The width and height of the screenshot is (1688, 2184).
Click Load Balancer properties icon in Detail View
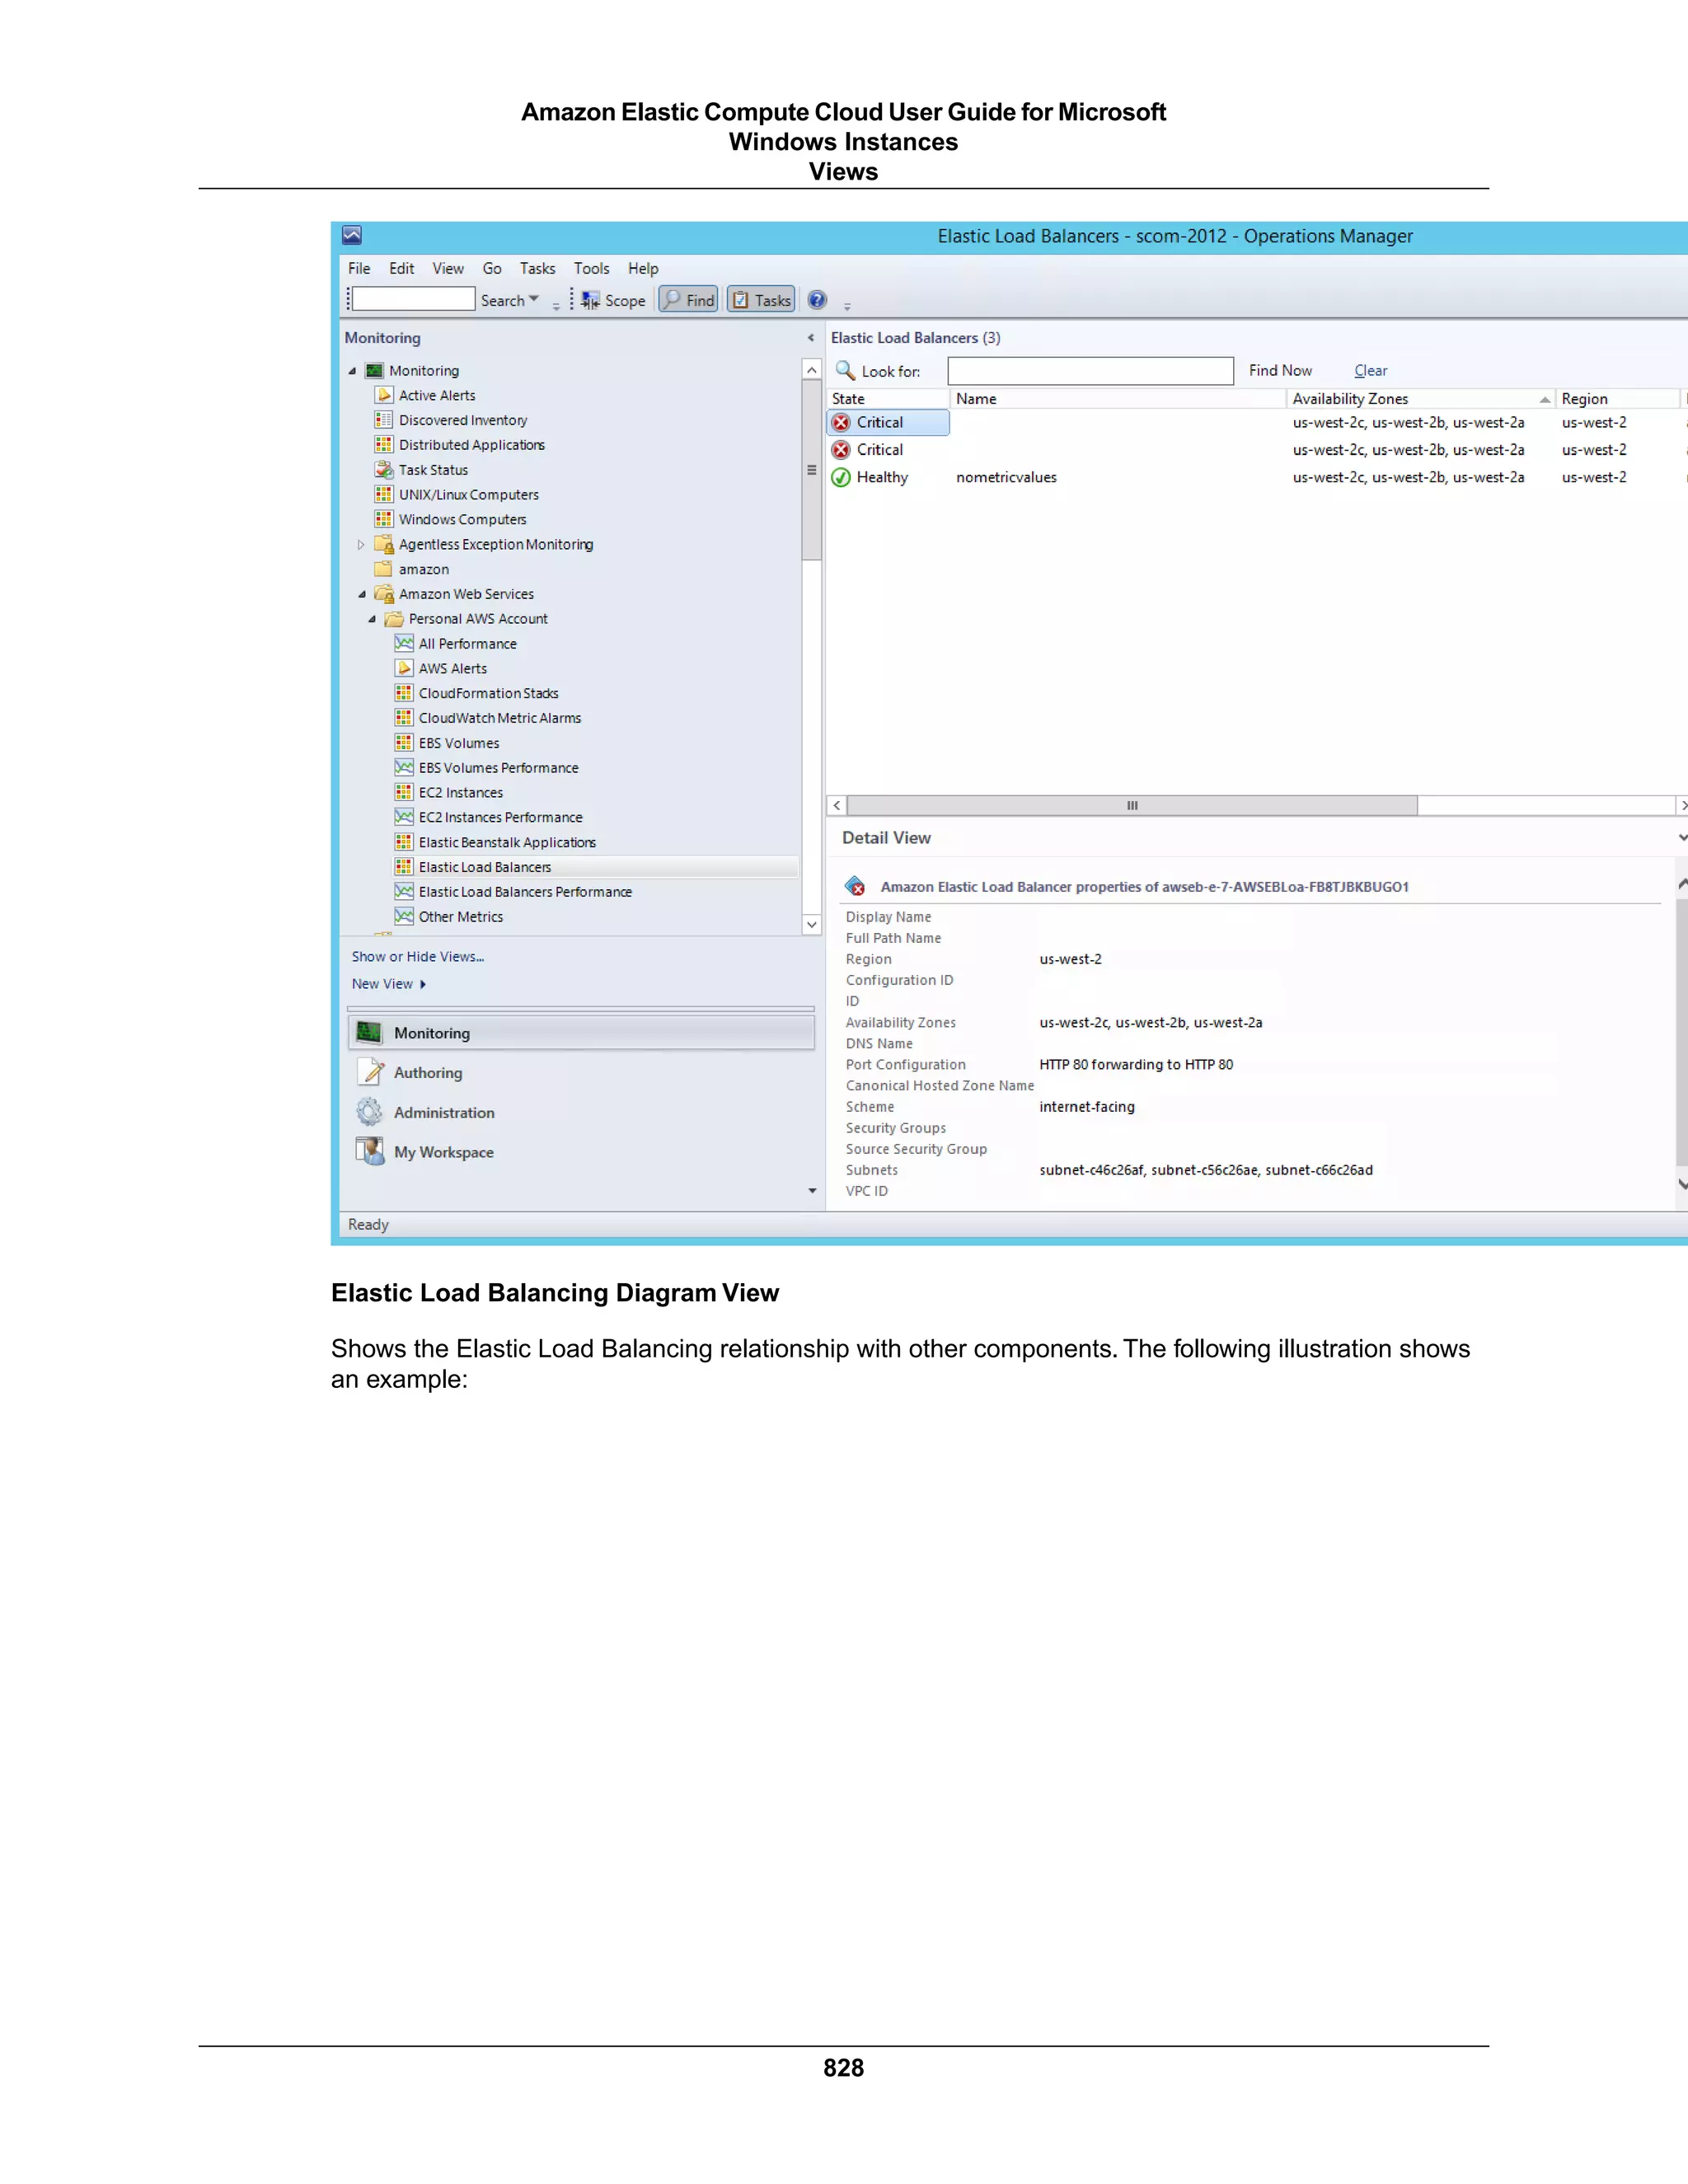click(x=856, y=886)
